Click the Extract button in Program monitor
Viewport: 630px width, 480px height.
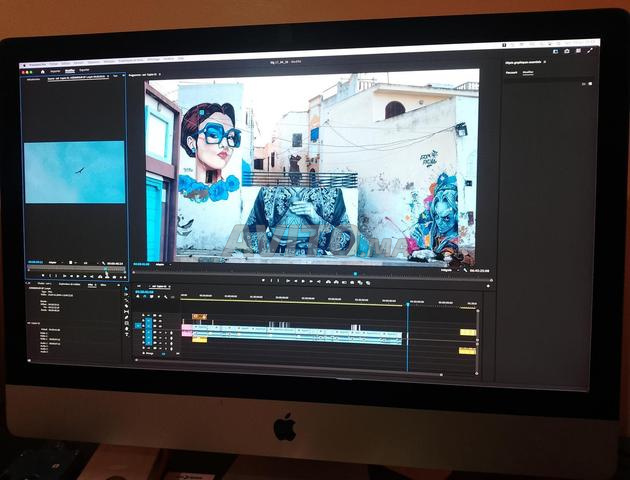pyautogui.click(x=336, y=282)
